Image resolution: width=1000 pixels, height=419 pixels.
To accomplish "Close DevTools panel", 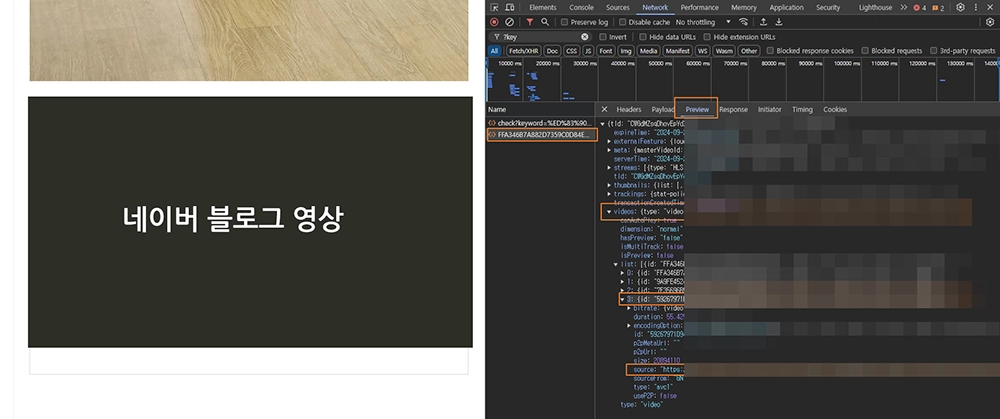I will [990, 8].
